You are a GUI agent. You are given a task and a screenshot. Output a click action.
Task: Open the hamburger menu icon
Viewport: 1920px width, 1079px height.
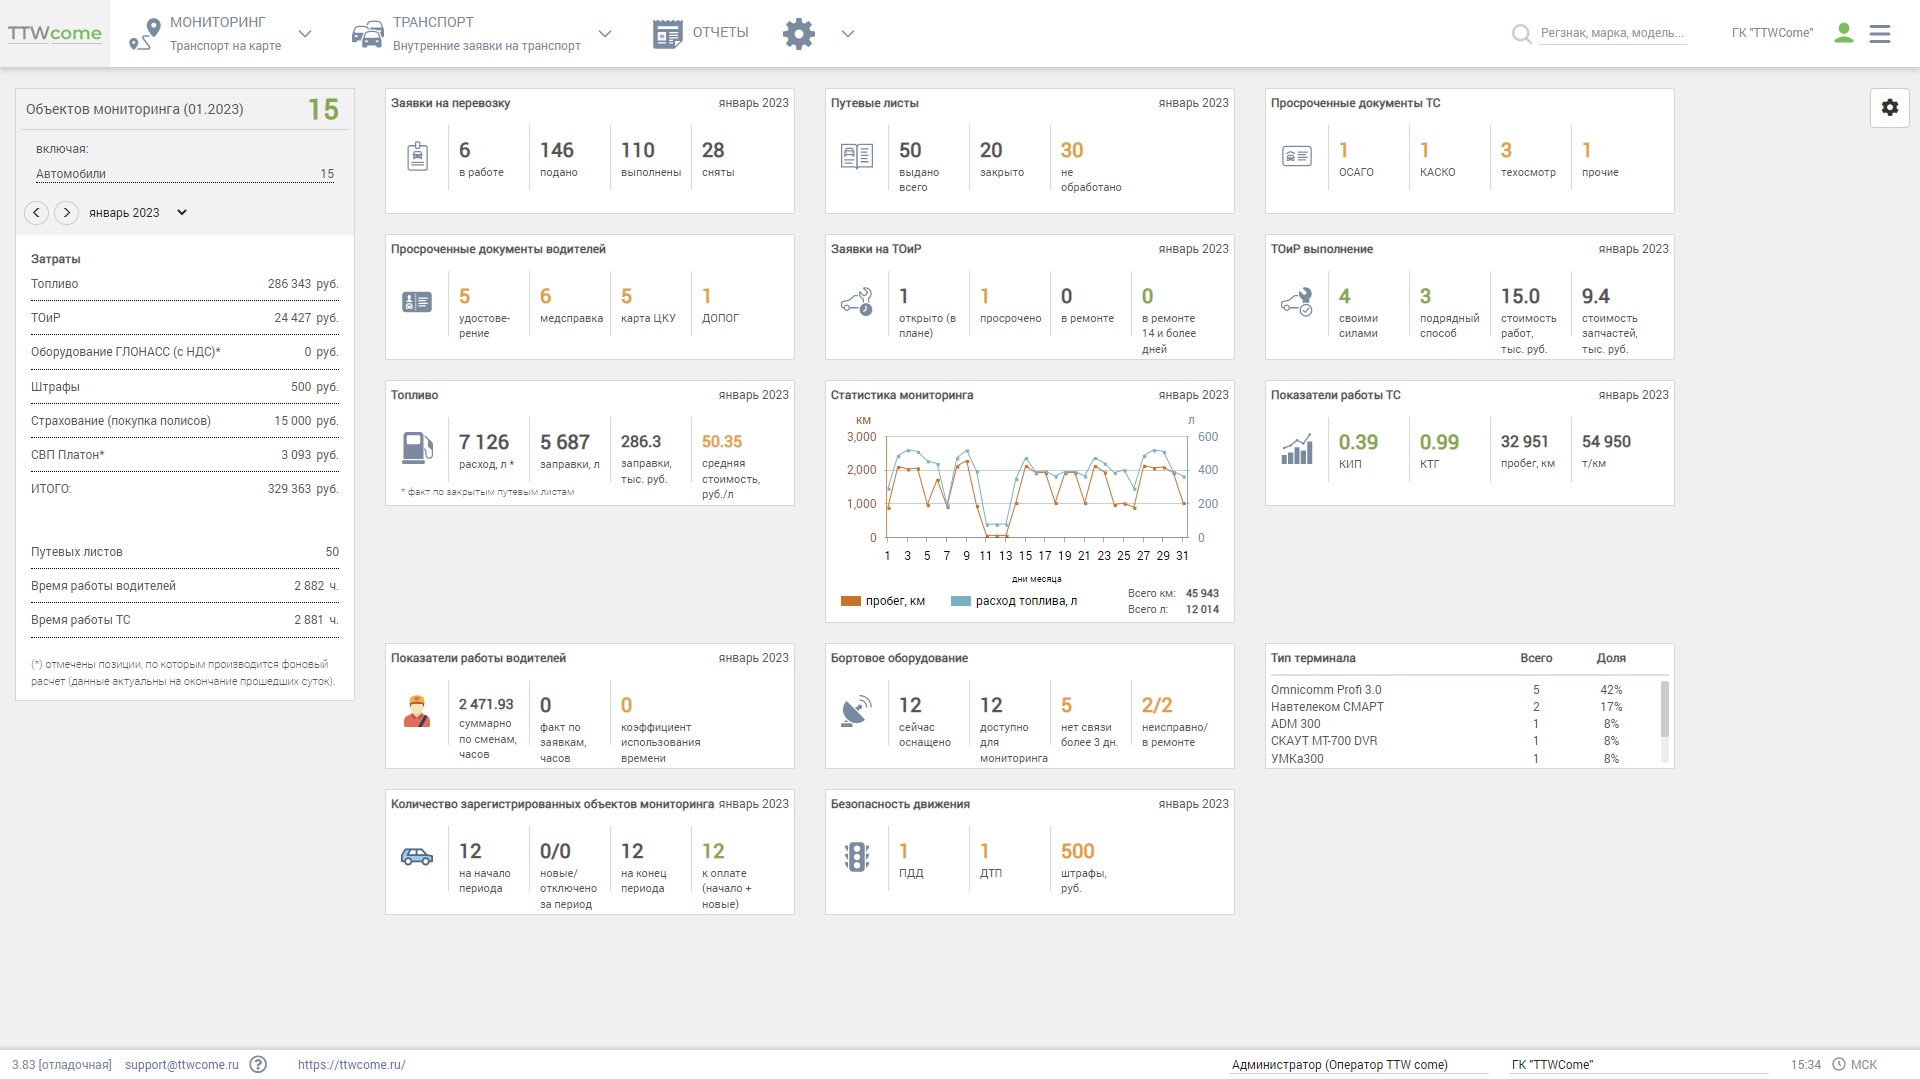click(x=1880, y=34)
